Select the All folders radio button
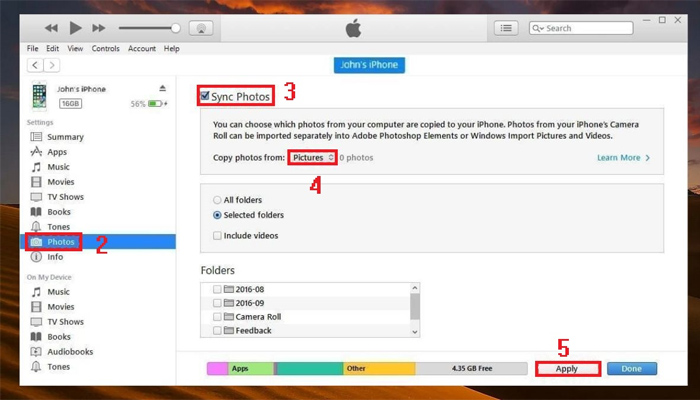 click(x=217, y=200)
